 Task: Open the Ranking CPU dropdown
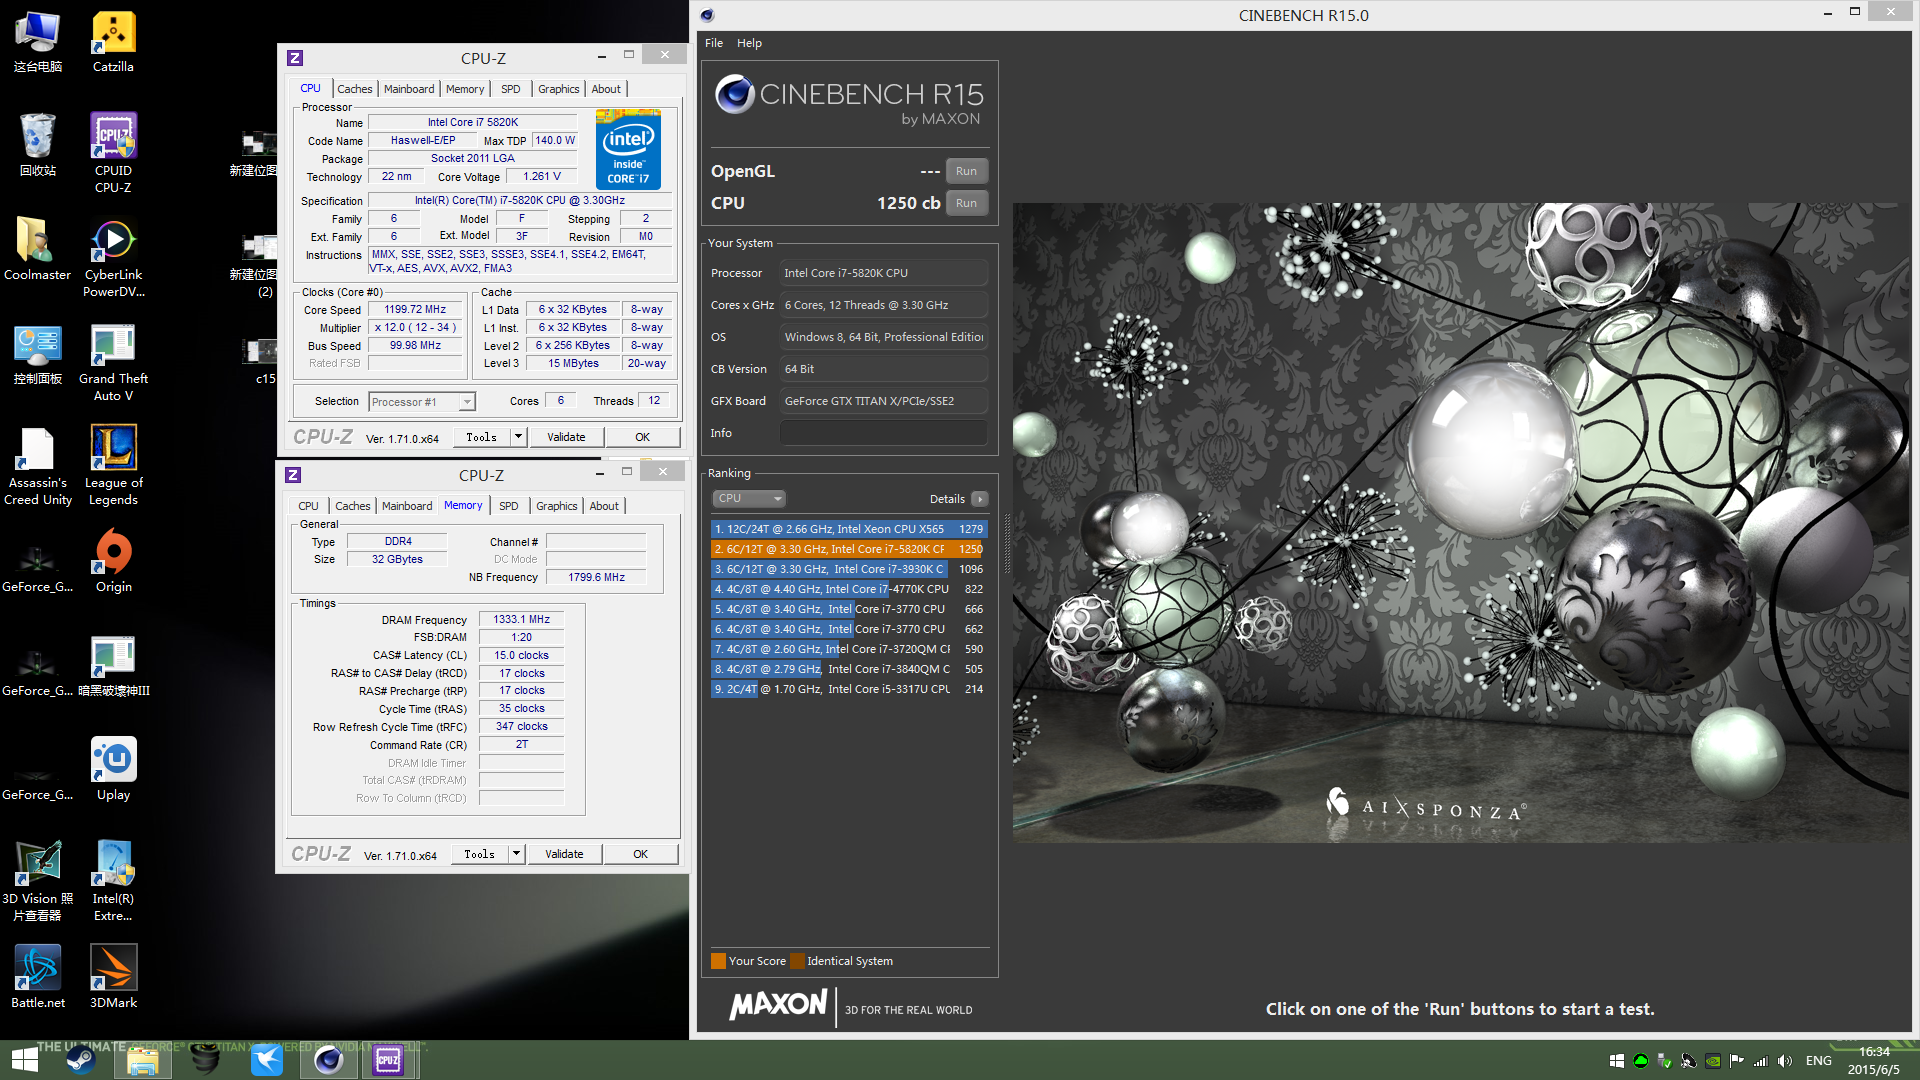click(749, 498)
